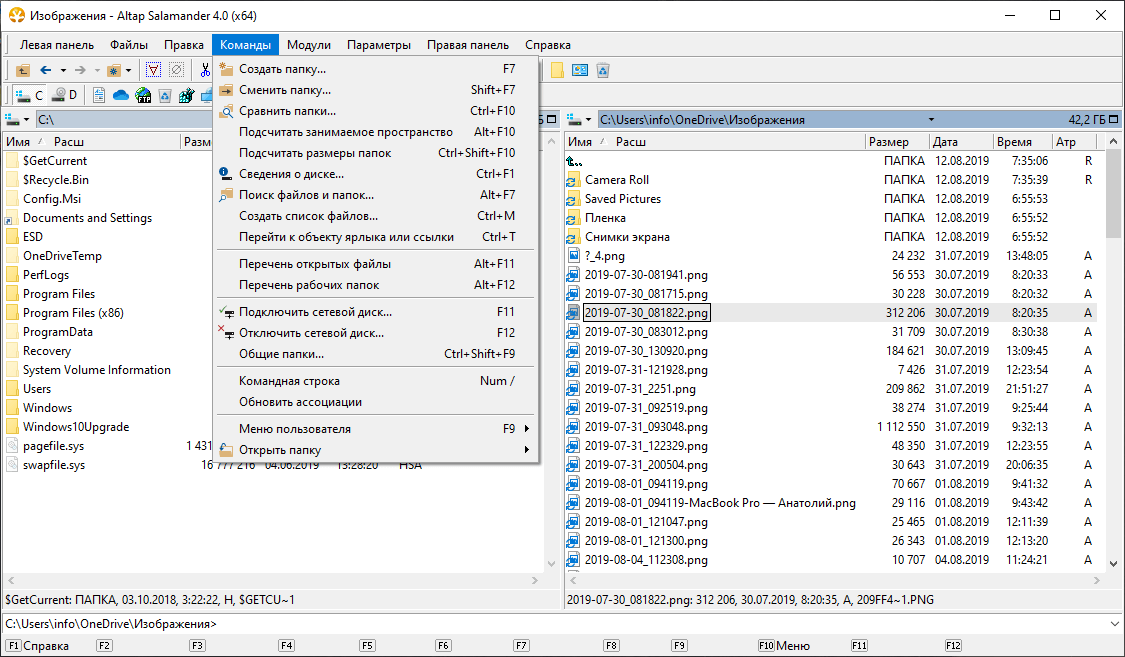Open Модули menu
The height and width of the screenshot is (657, 1125).
pyautogui.click(x=309, y=44)
